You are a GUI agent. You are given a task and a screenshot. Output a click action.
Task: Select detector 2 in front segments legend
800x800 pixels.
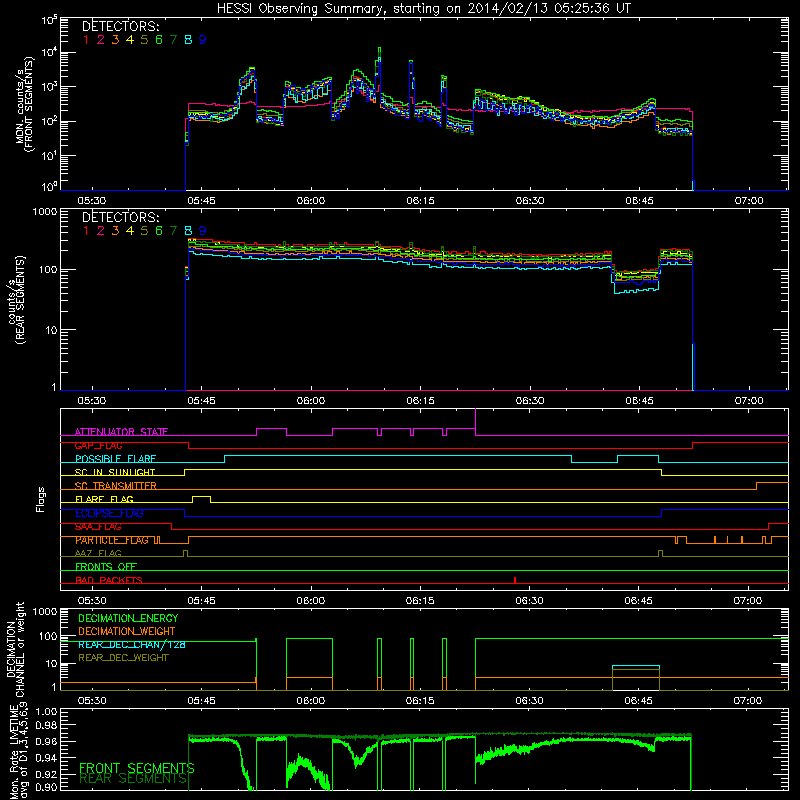(101, 40)
